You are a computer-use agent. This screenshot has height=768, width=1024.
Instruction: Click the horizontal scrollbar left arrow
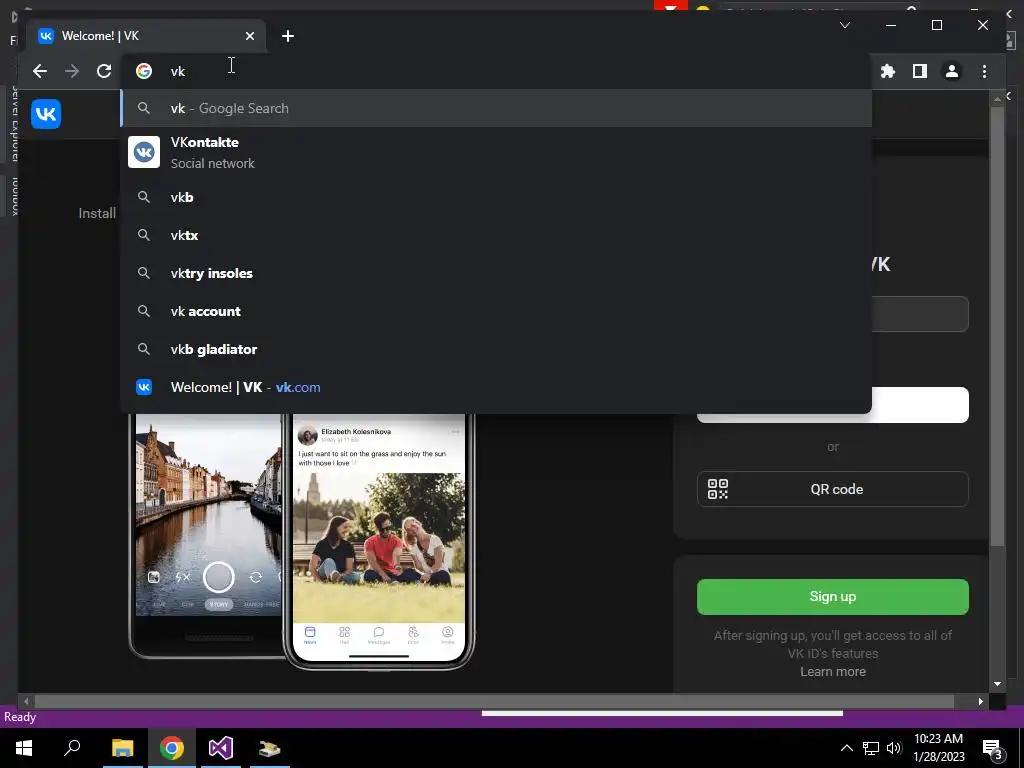click(26, 701)
